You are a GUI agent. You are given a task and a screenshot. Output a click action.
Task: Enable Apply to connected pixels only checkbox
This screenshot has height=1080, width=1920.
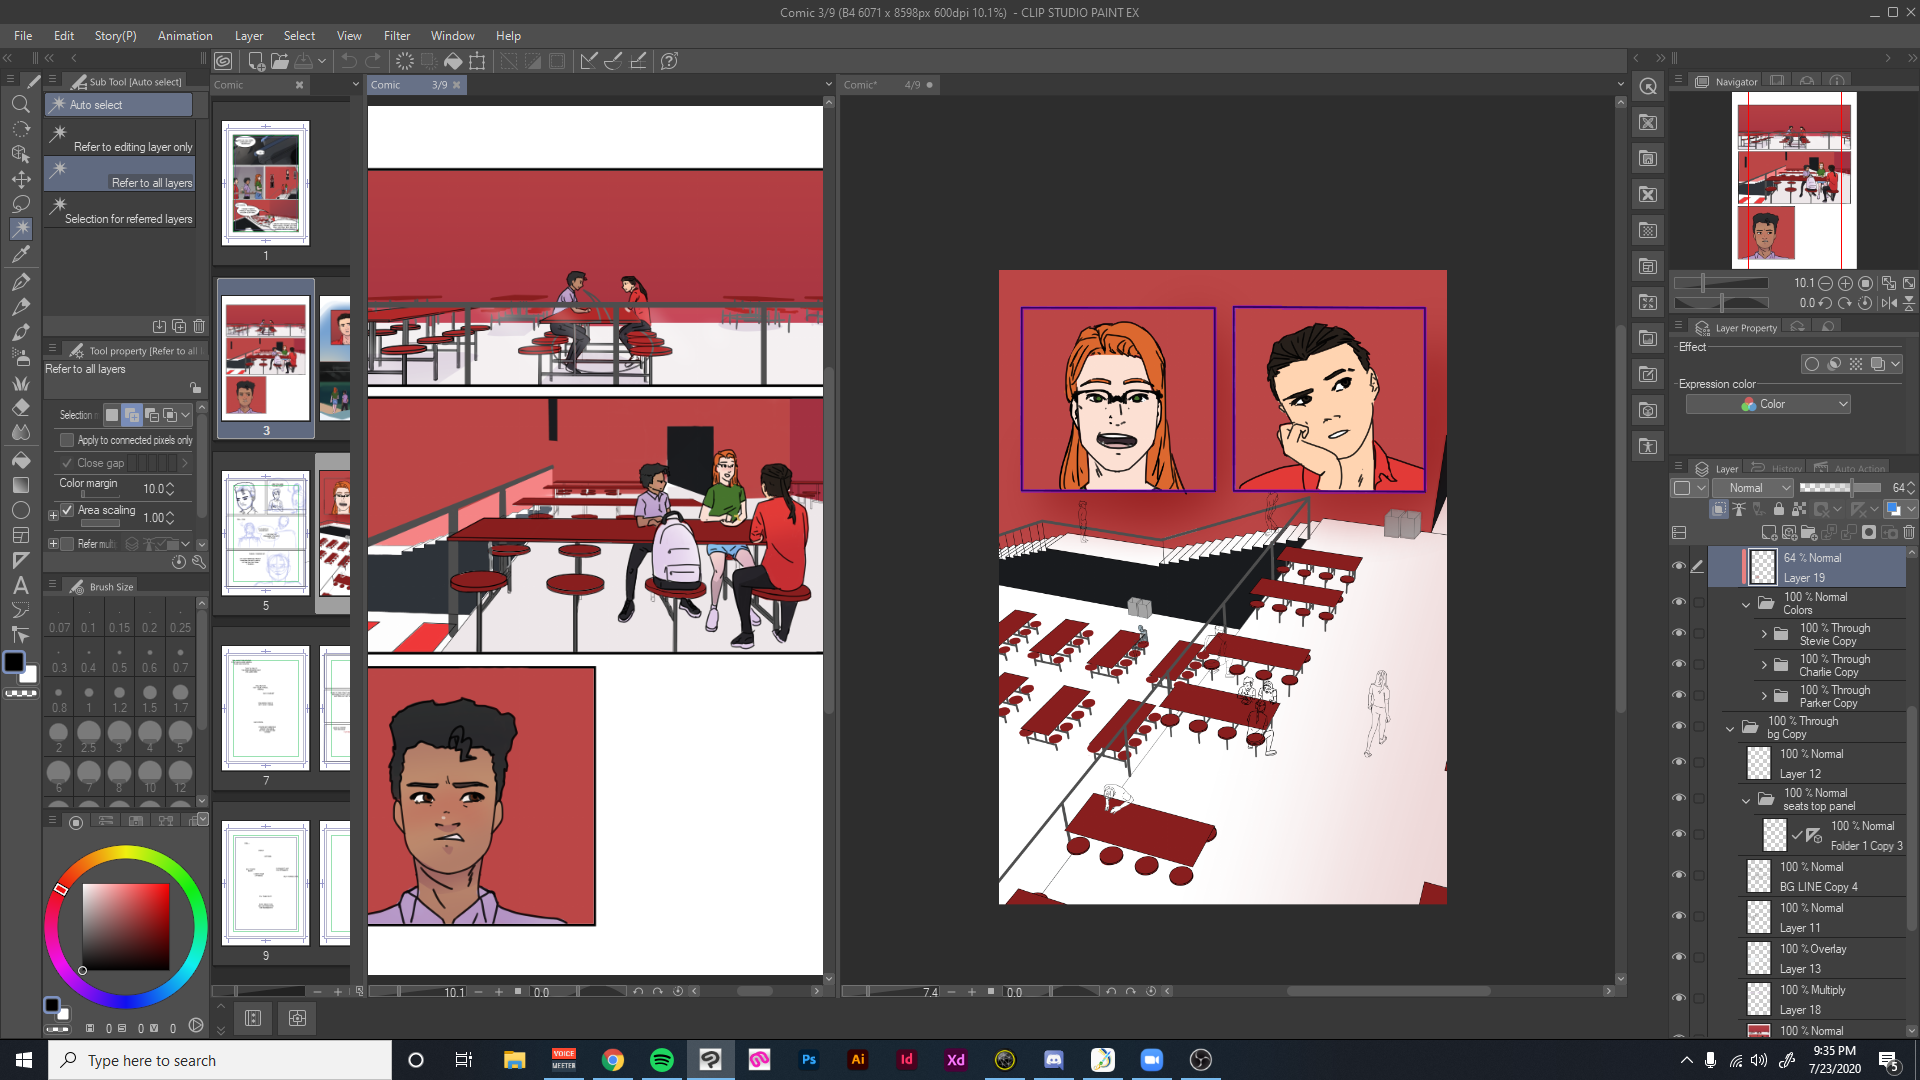67,440
